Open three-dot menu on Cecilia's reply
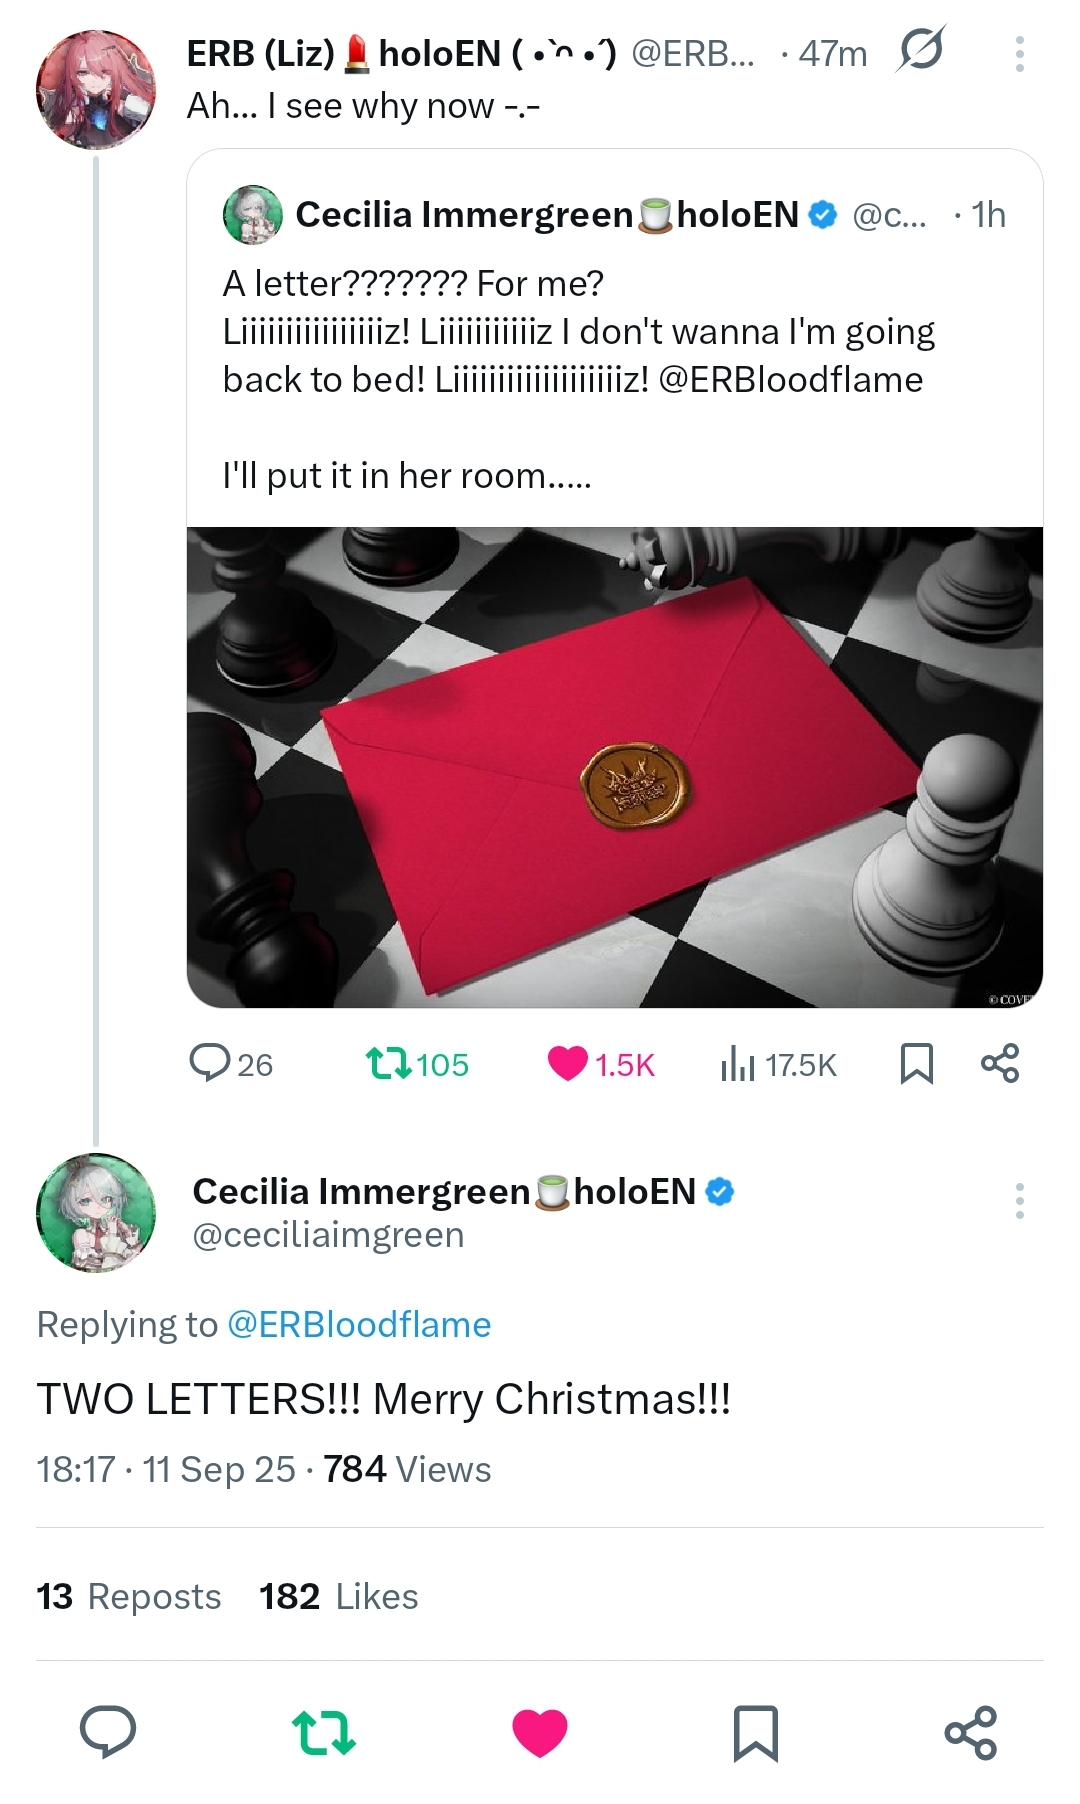 coord(1019,1201)
